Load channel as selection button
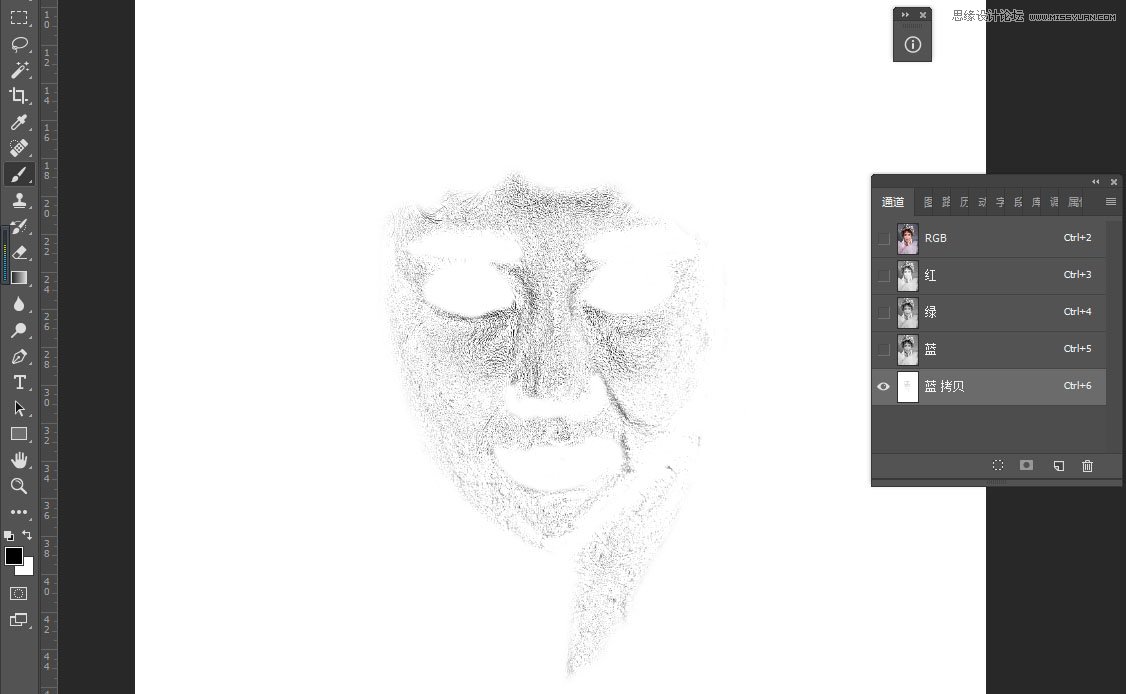Viewport: 1126px width, 694px height. click(x=997, y=466)
